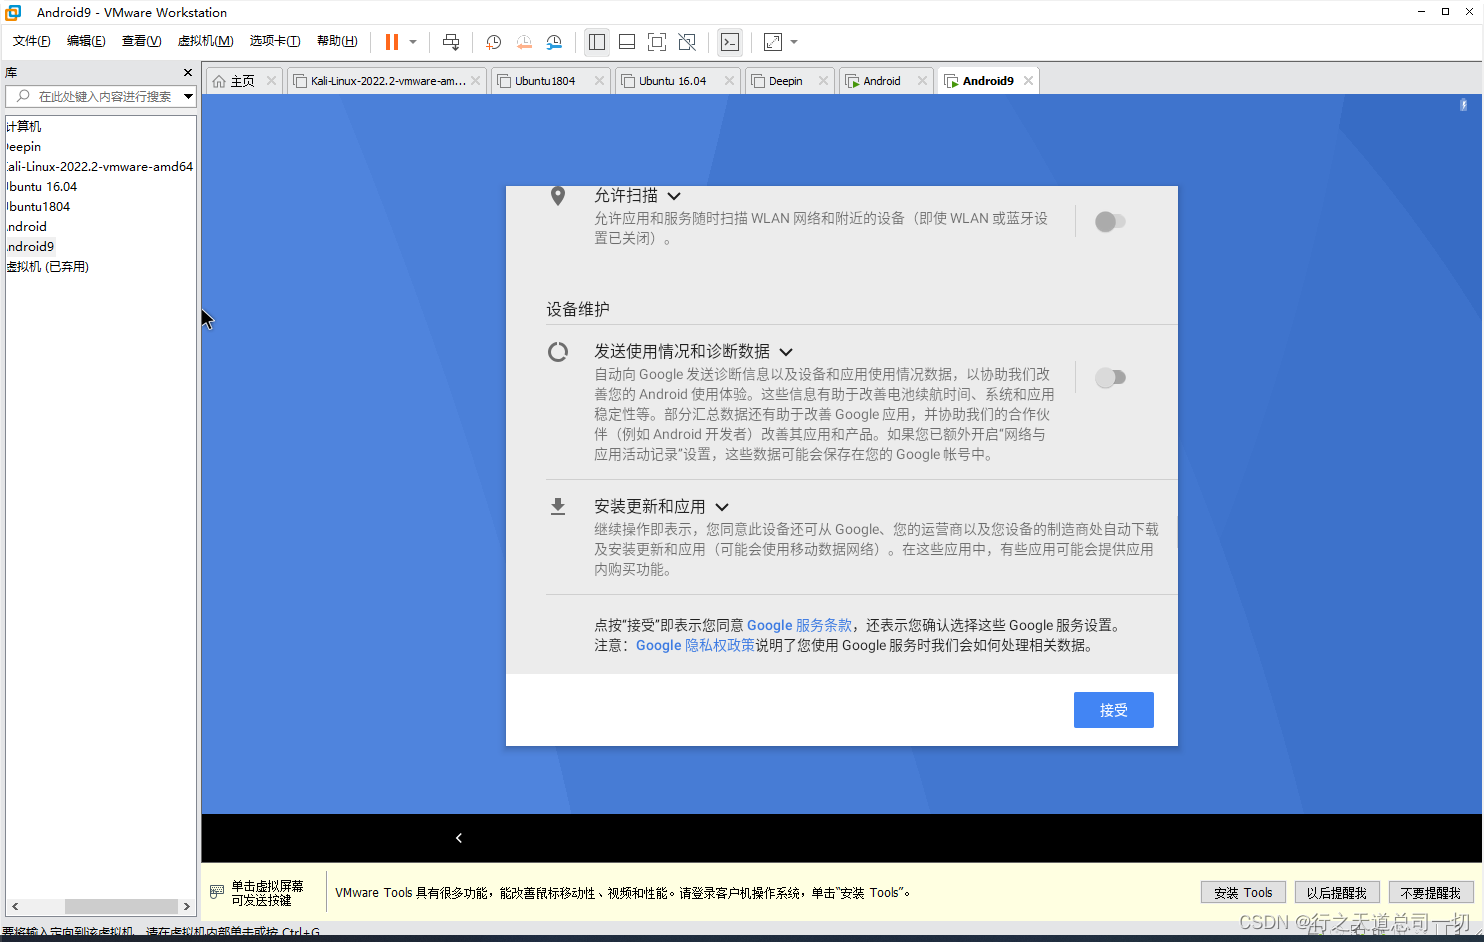Toggle the 发送使用情况和诊断数据 switch
1484x942 pixels.
1110,378
